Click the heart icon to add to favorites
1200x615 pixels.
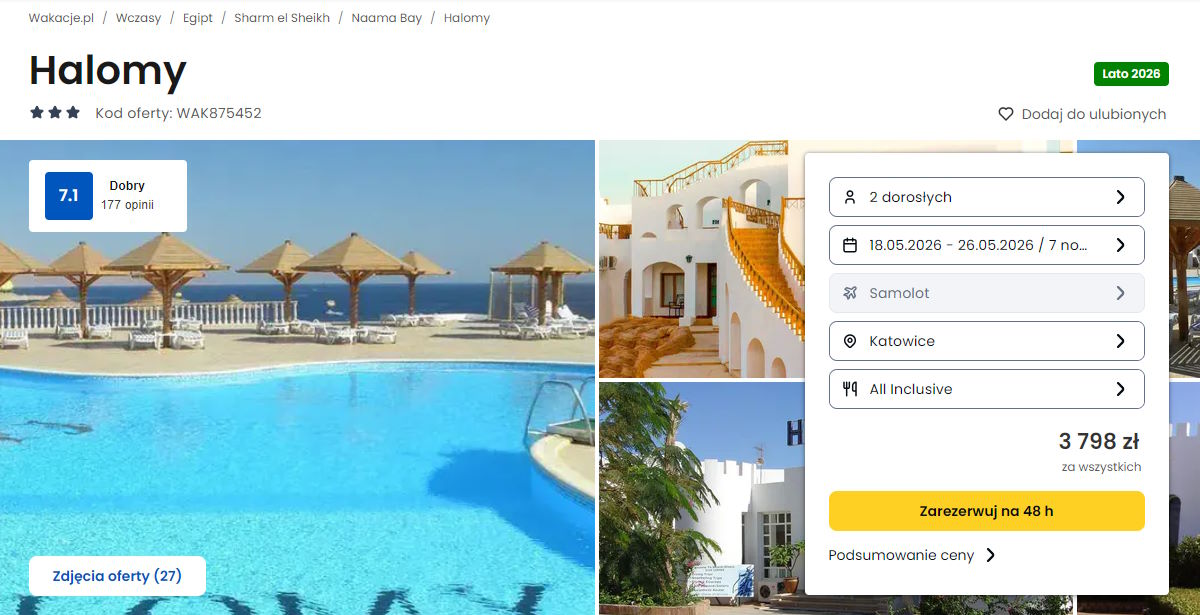point(1006,114)
